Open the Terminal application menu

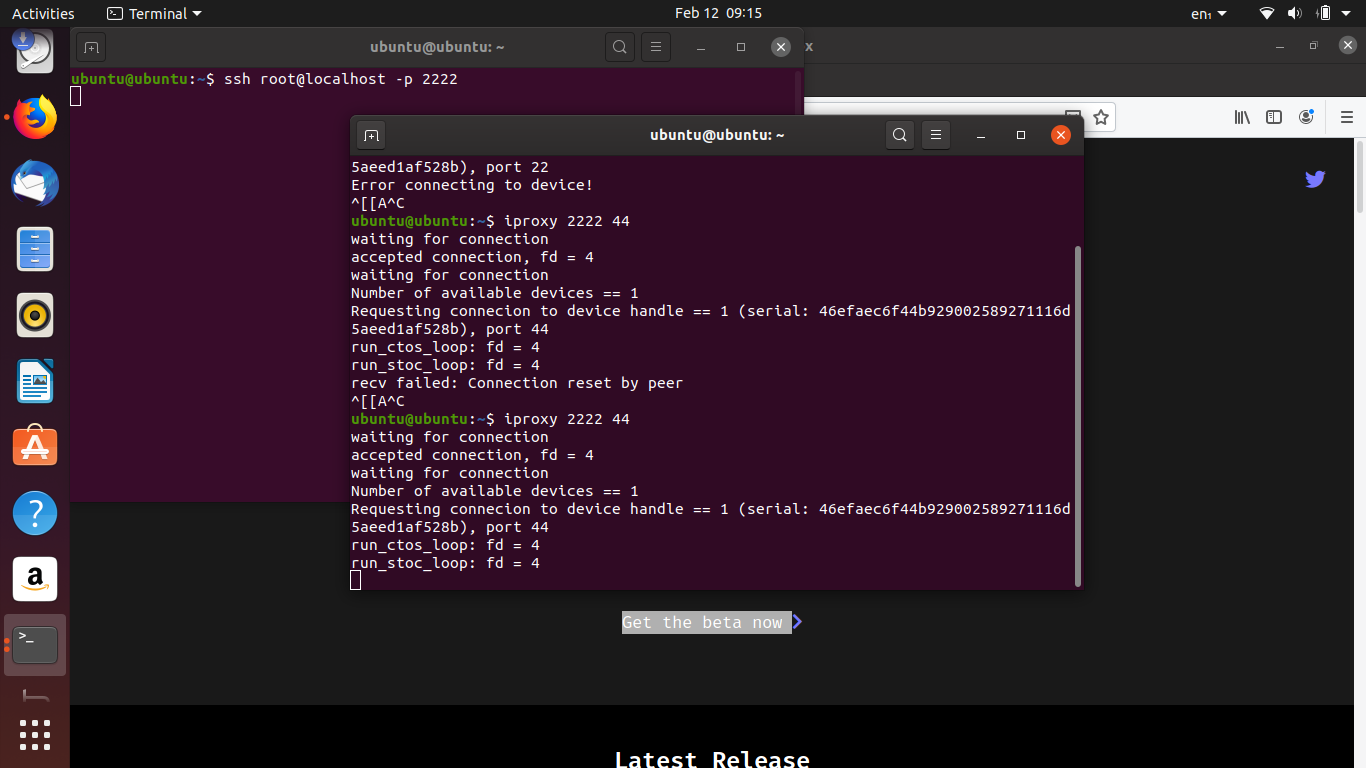click(155, 13)
